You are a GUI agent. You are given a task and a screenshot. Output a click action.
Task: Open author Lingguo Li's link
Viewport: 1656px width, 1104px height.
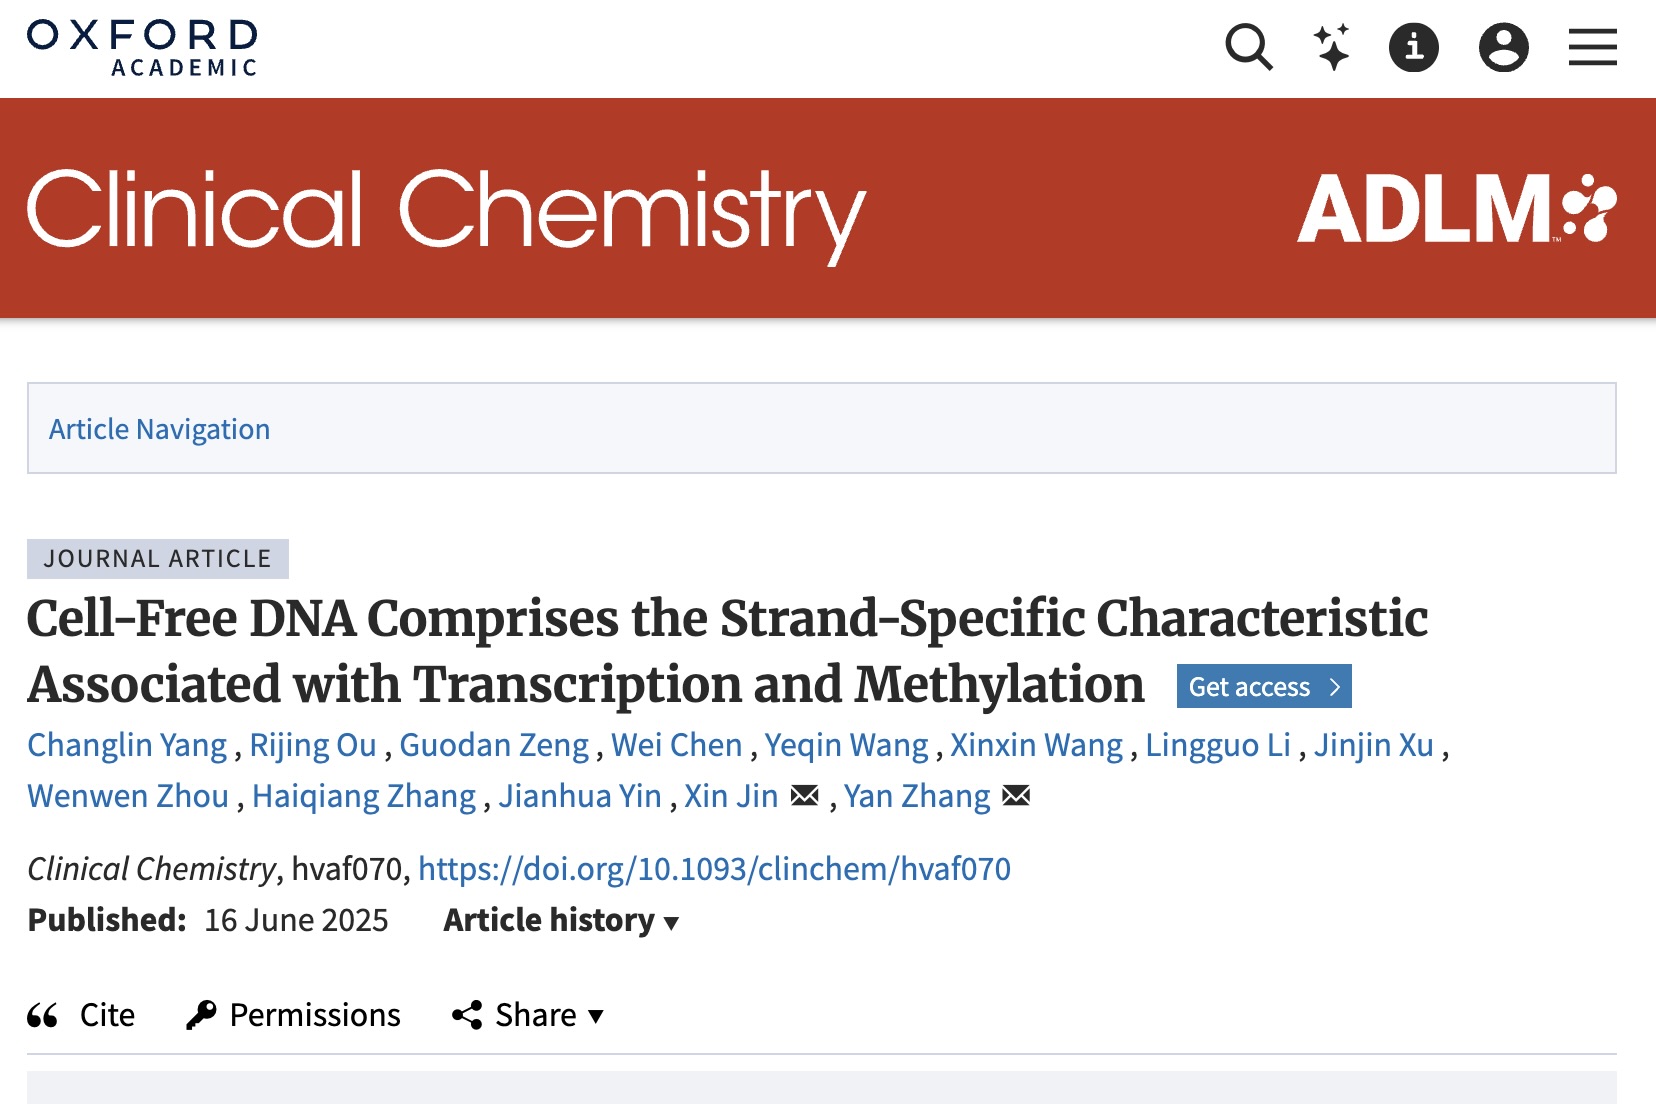point(1218,745)
